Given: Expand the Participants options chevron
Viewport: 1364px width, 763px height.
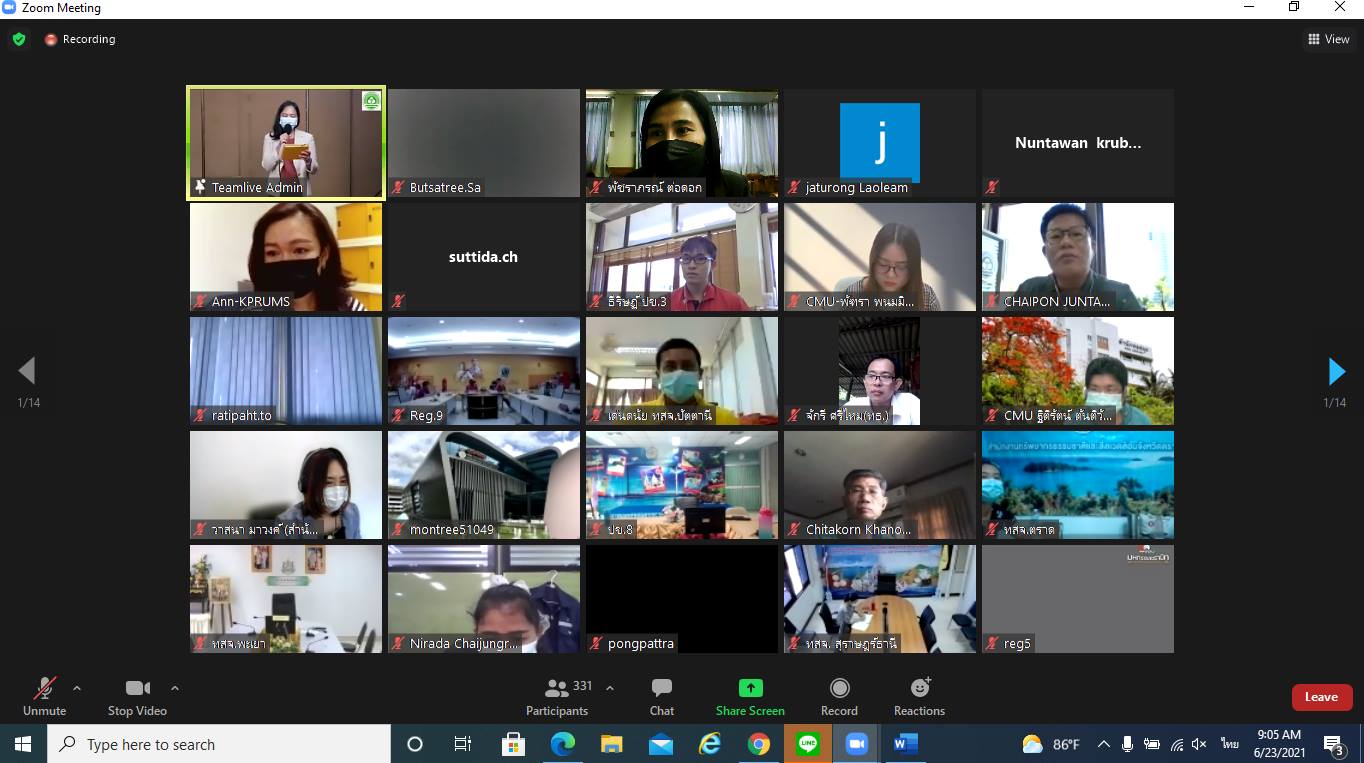Looking at the screenshot, I should coord(610,688).
